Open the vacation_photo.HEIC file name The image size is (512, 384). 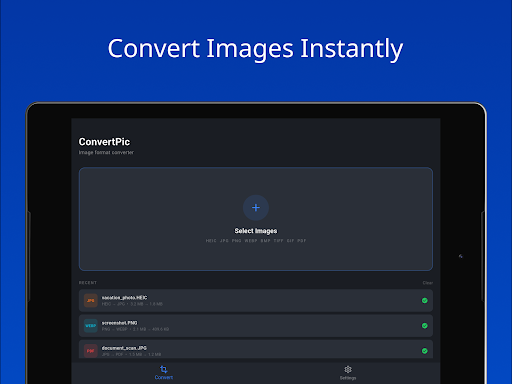[x=124, y=298]
